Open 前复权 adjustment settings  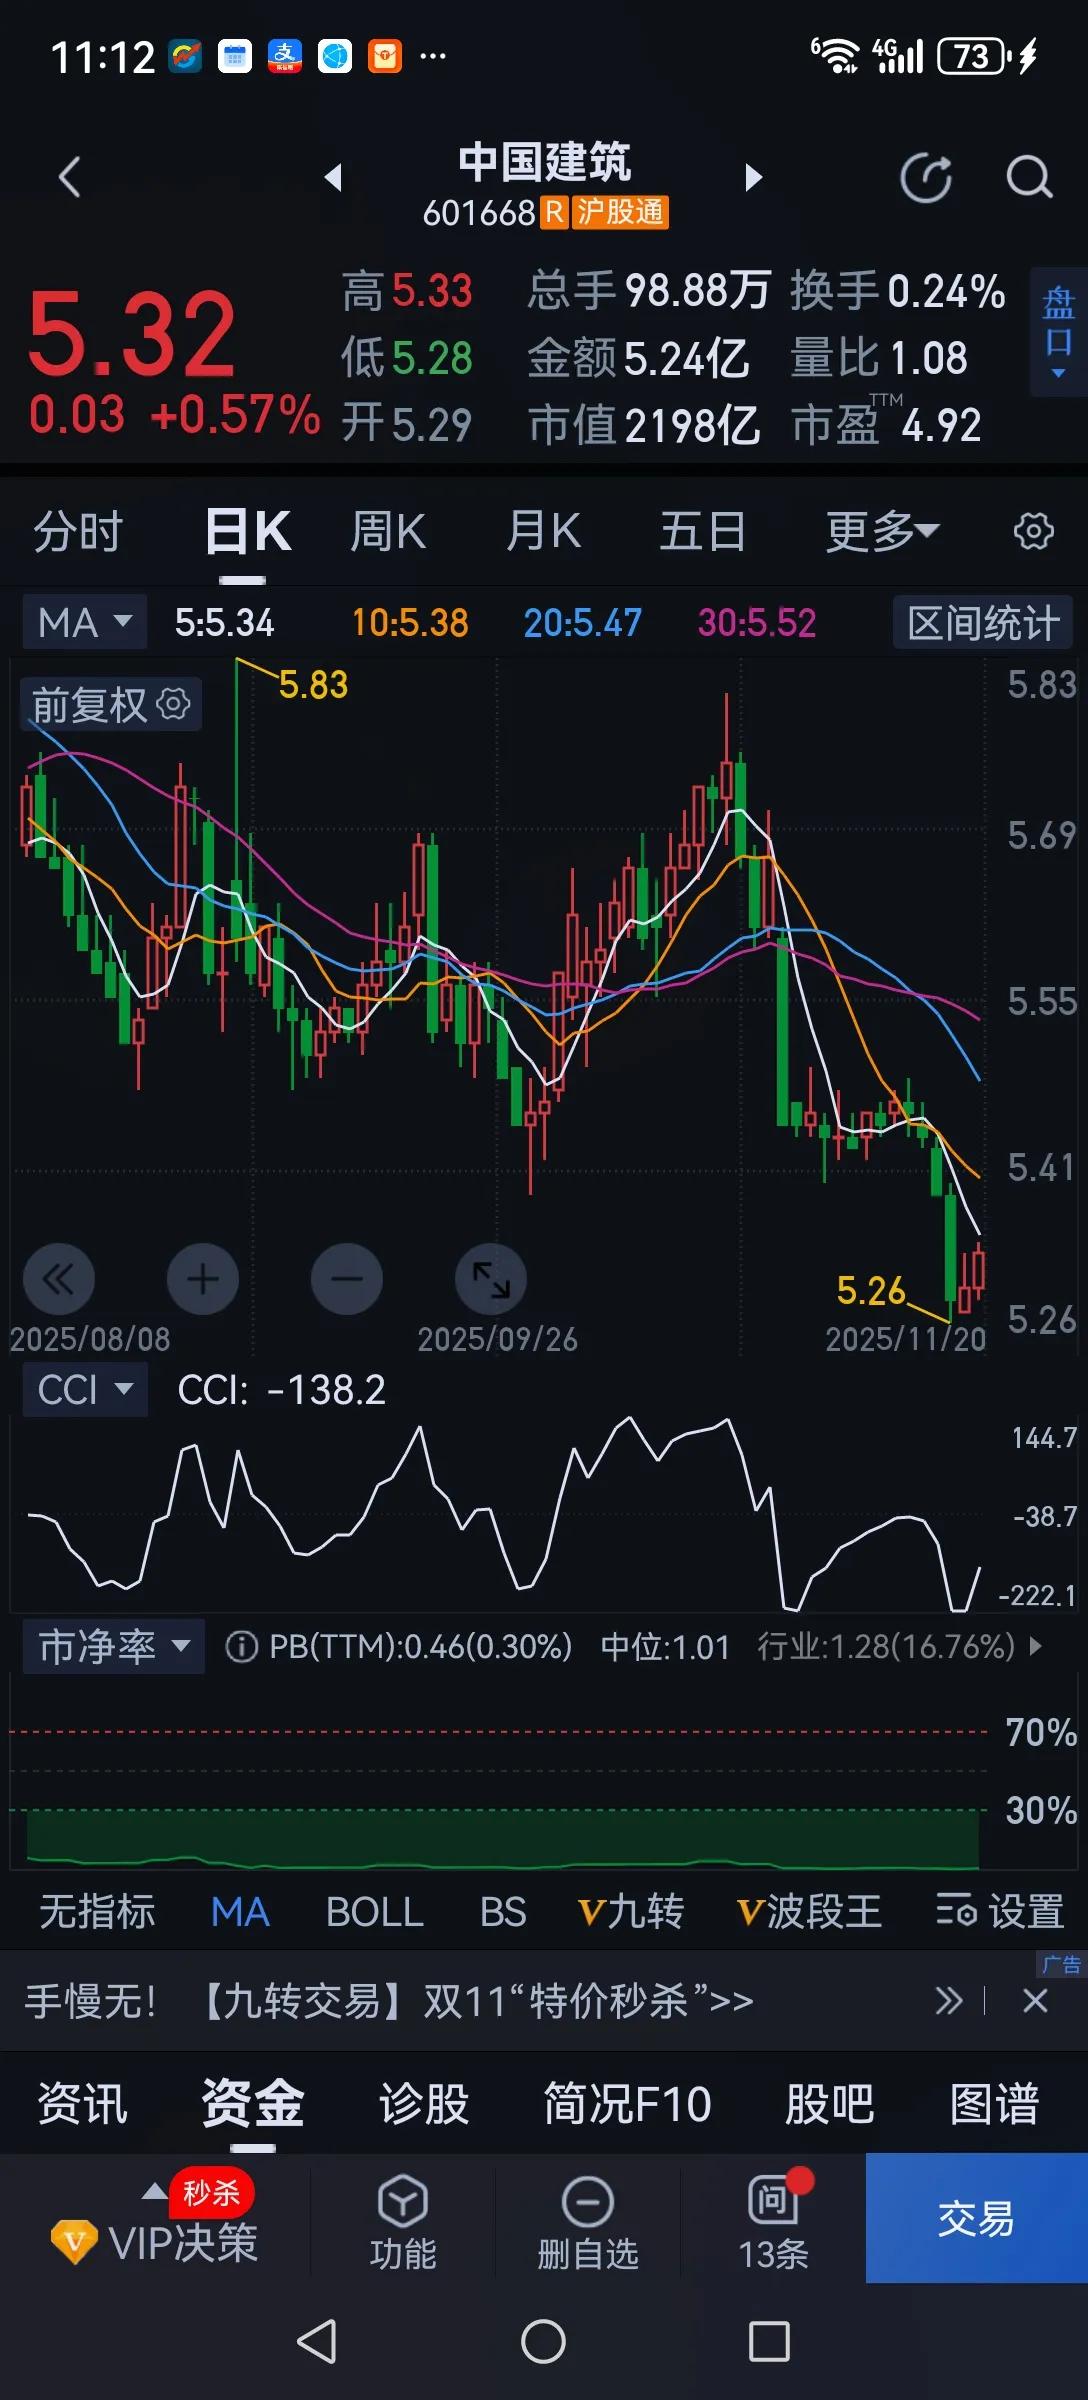(x=110, y=705)
